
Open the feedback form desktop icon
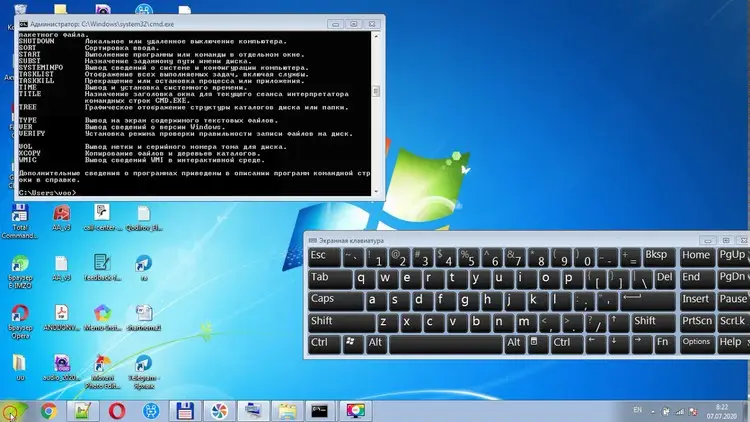point(102,267)
